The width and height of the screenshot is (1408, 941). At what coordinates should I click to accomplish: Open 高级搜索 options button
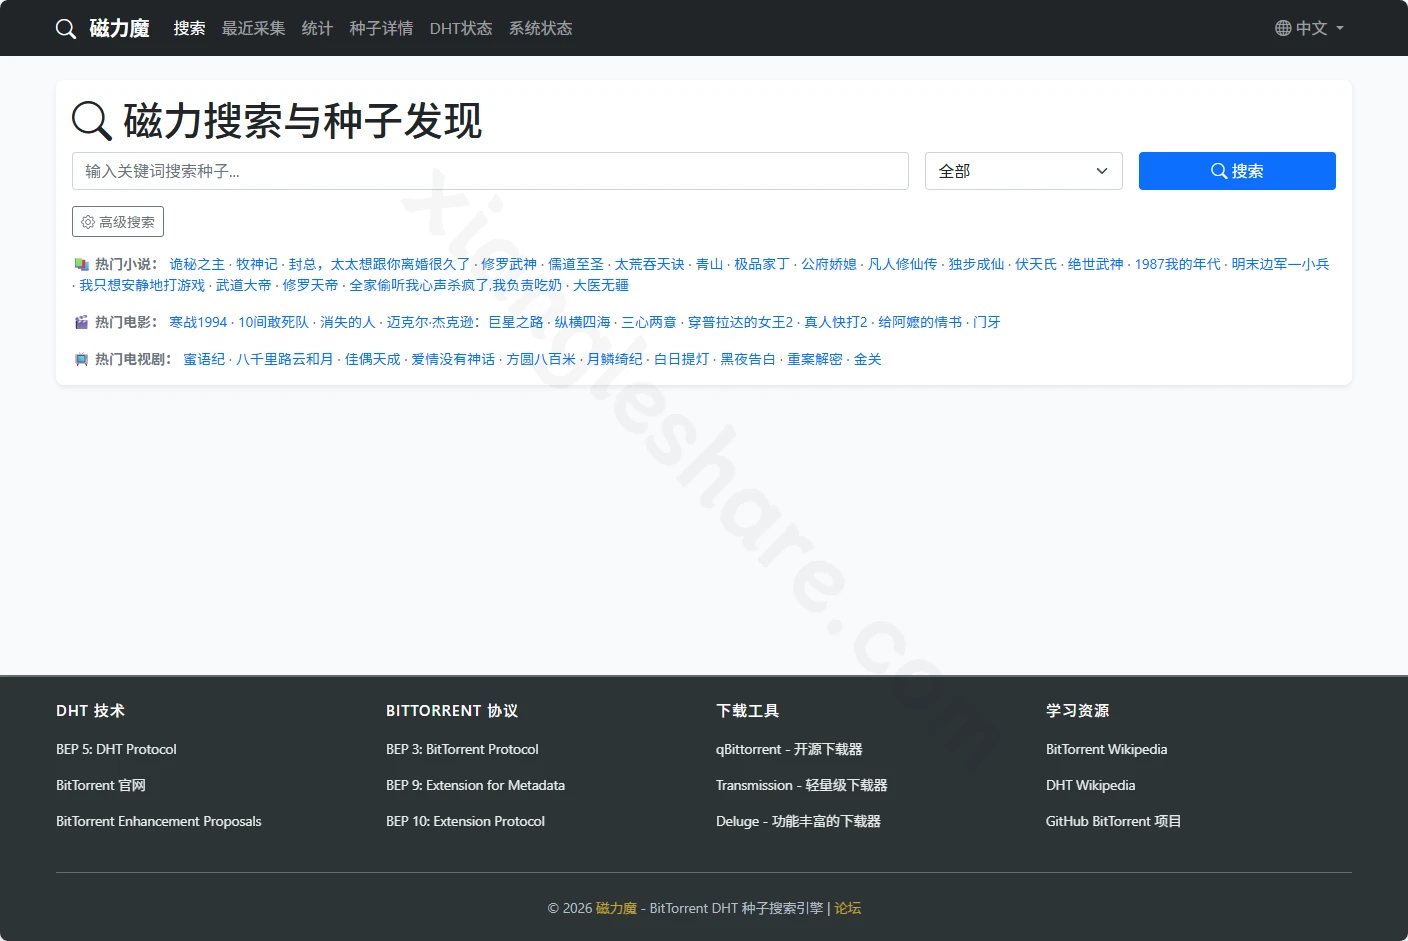pos(118,222)
